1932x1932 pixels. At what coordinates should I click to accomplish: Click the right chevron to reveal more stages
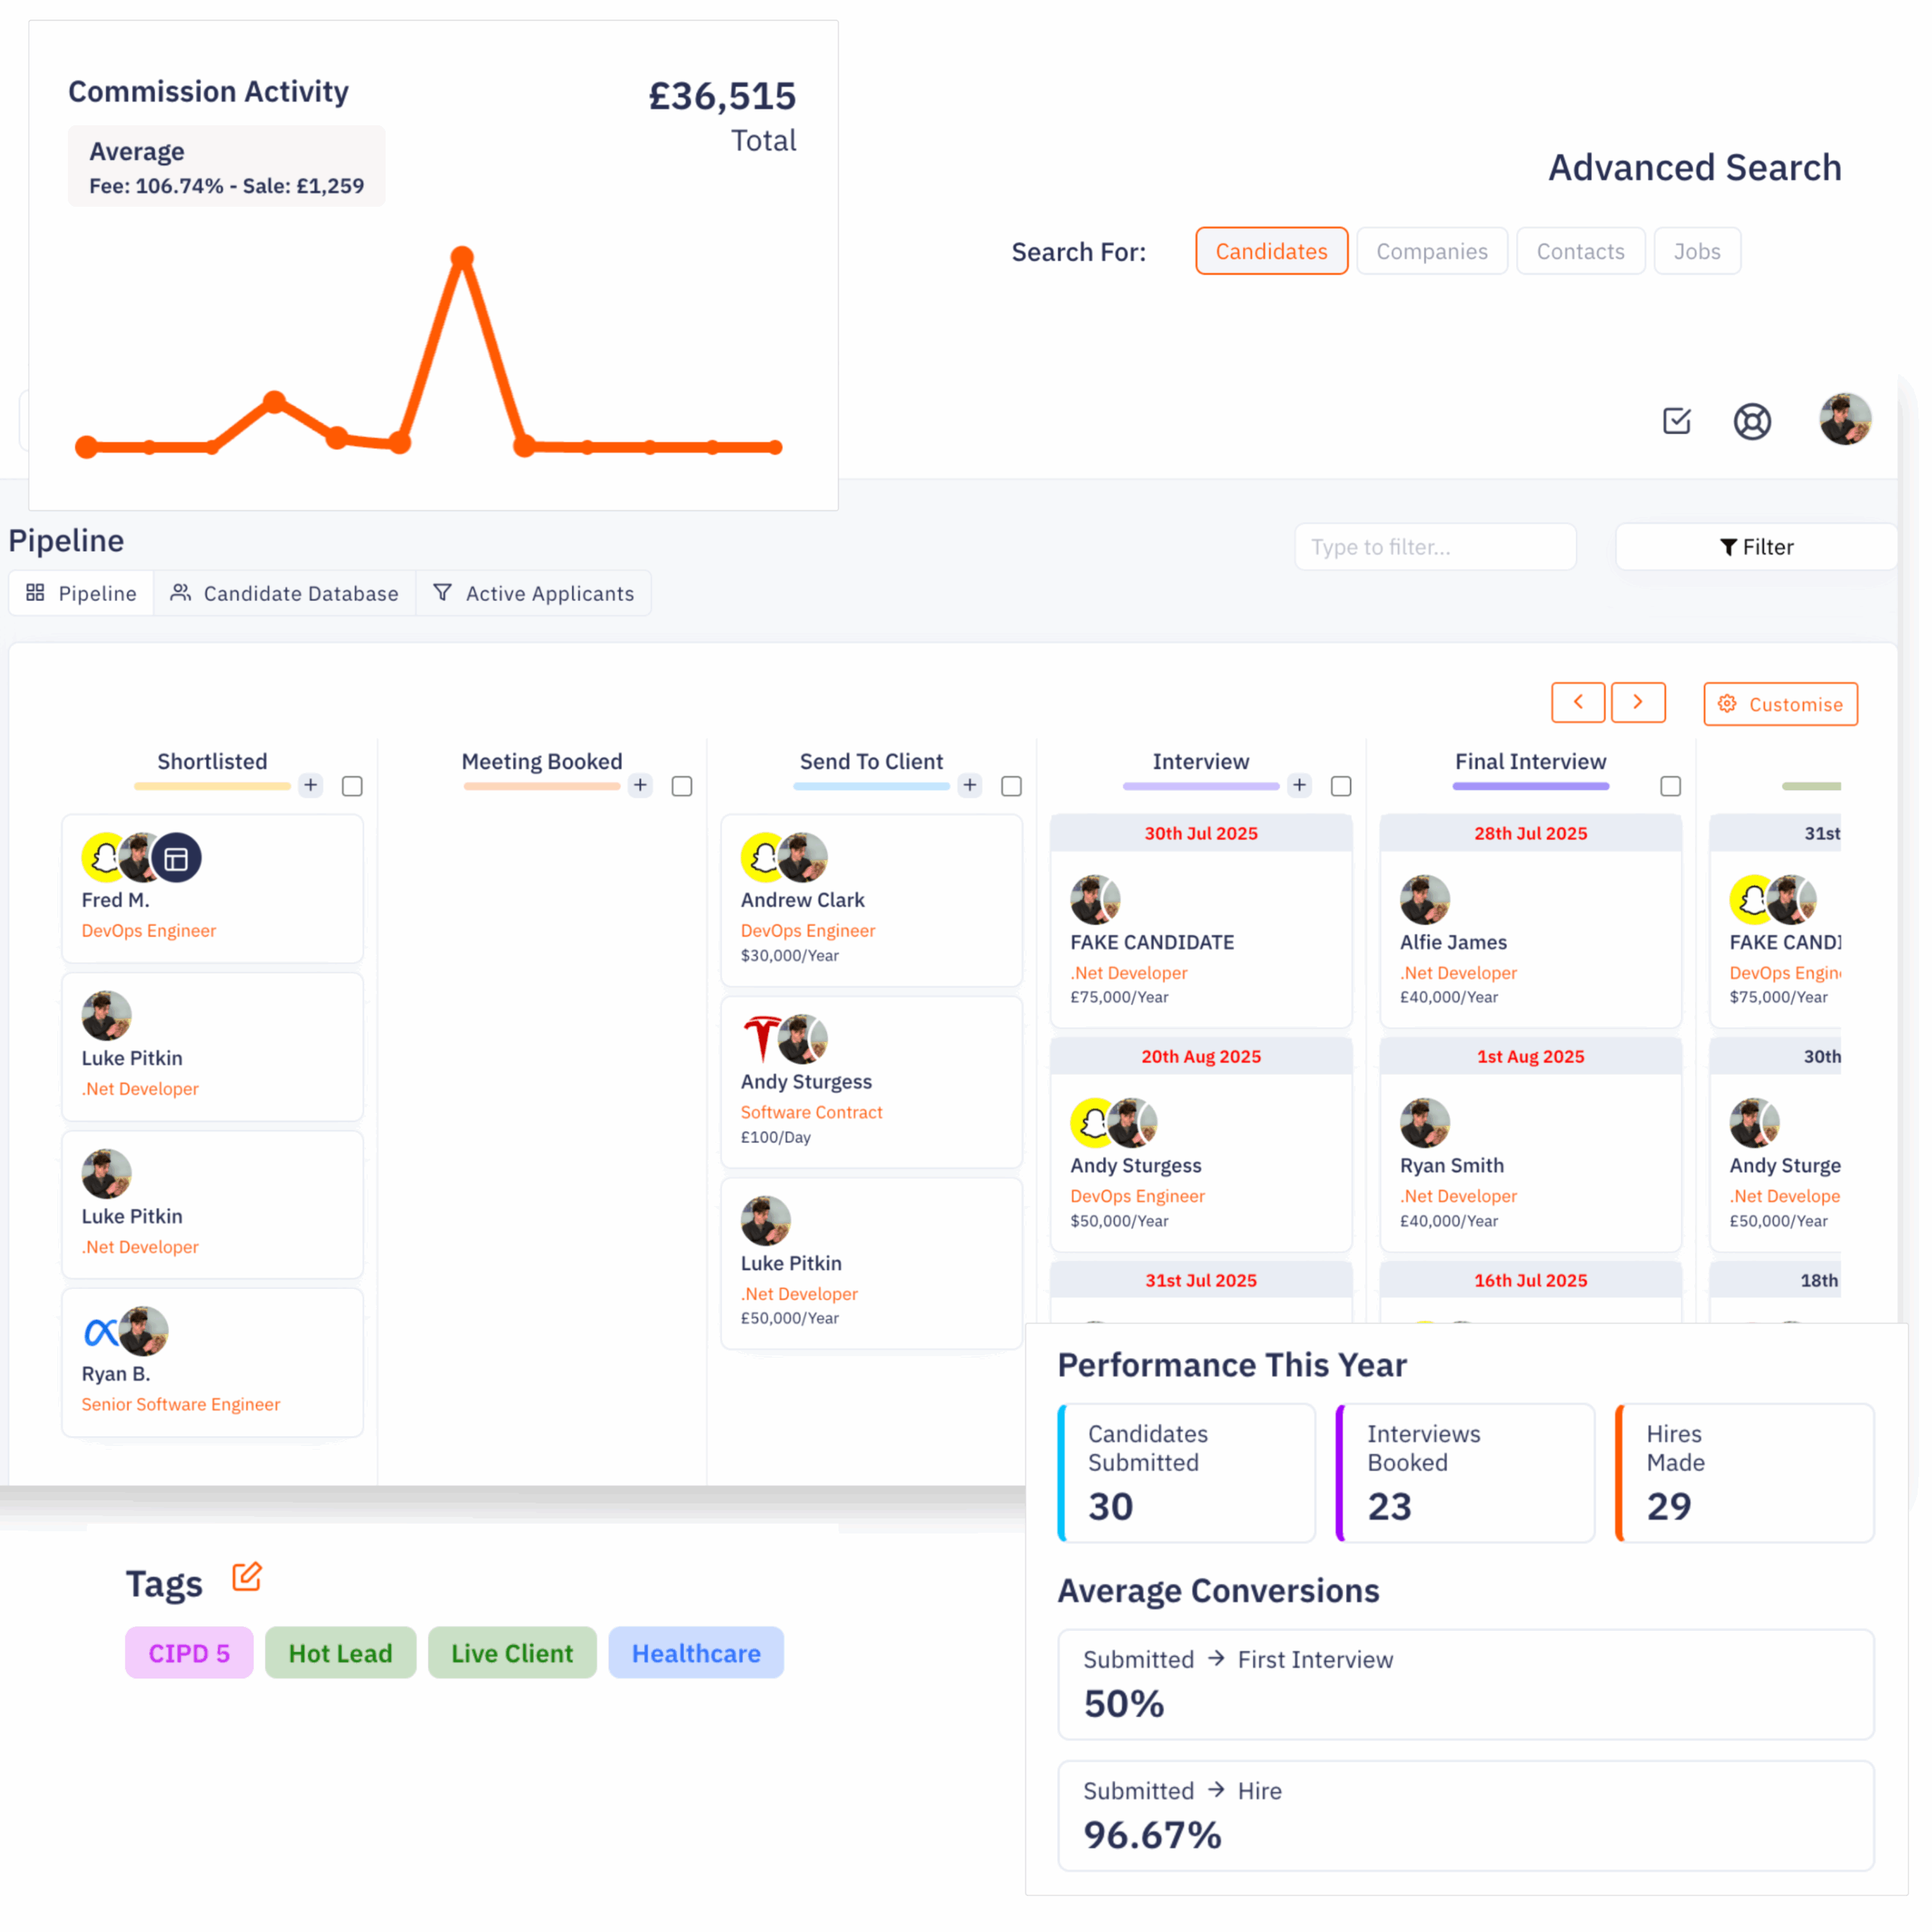[x=1638, y=702]
